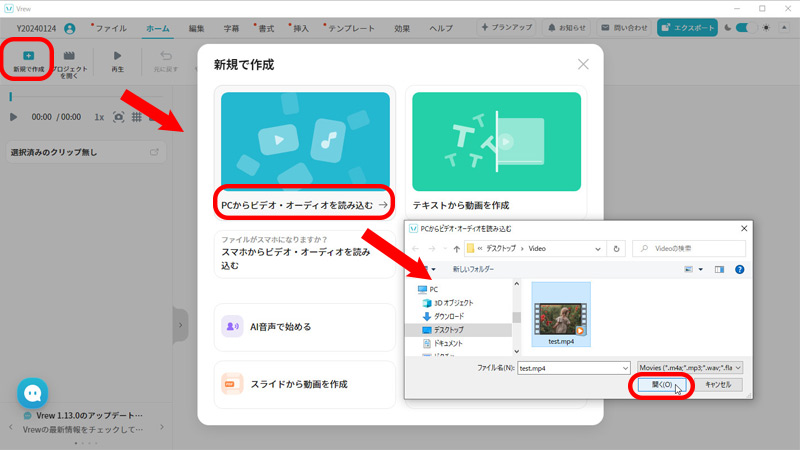Go up one folder level in file dialog
The width and height of the screenshot is (800, 450).
tap(456, 248)
